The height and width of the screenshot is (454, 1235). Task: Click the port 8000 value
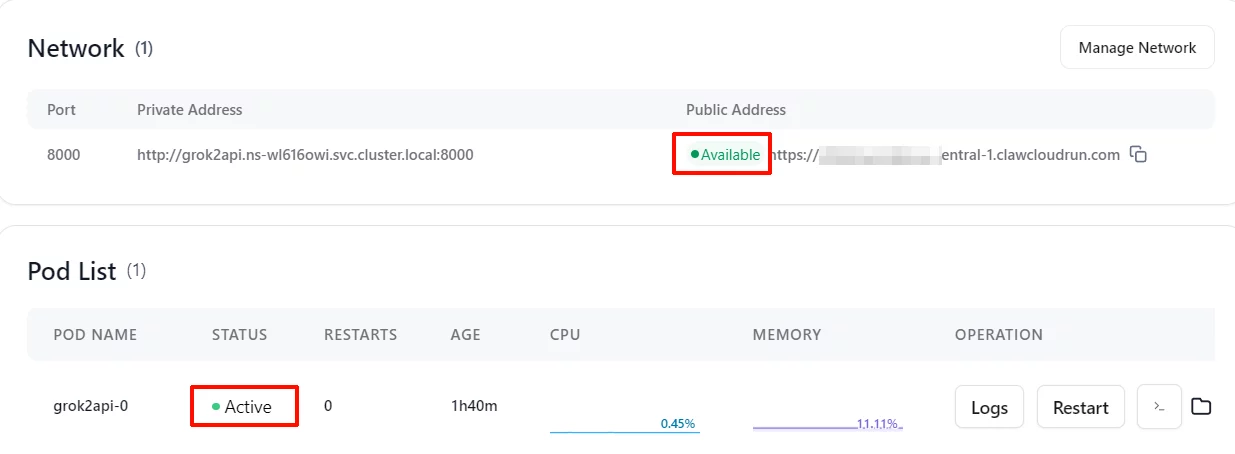tap(63, 155)
